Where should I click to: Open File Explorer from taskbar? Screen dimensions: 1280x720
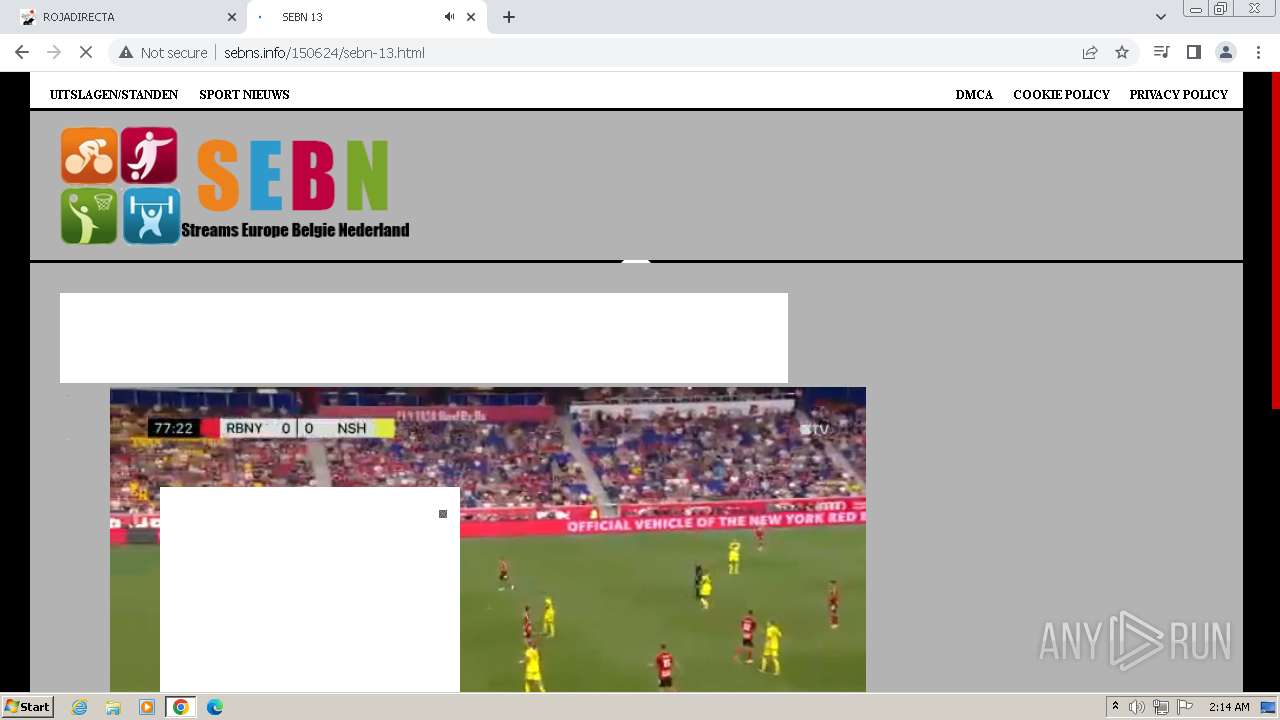coord(113,707)
